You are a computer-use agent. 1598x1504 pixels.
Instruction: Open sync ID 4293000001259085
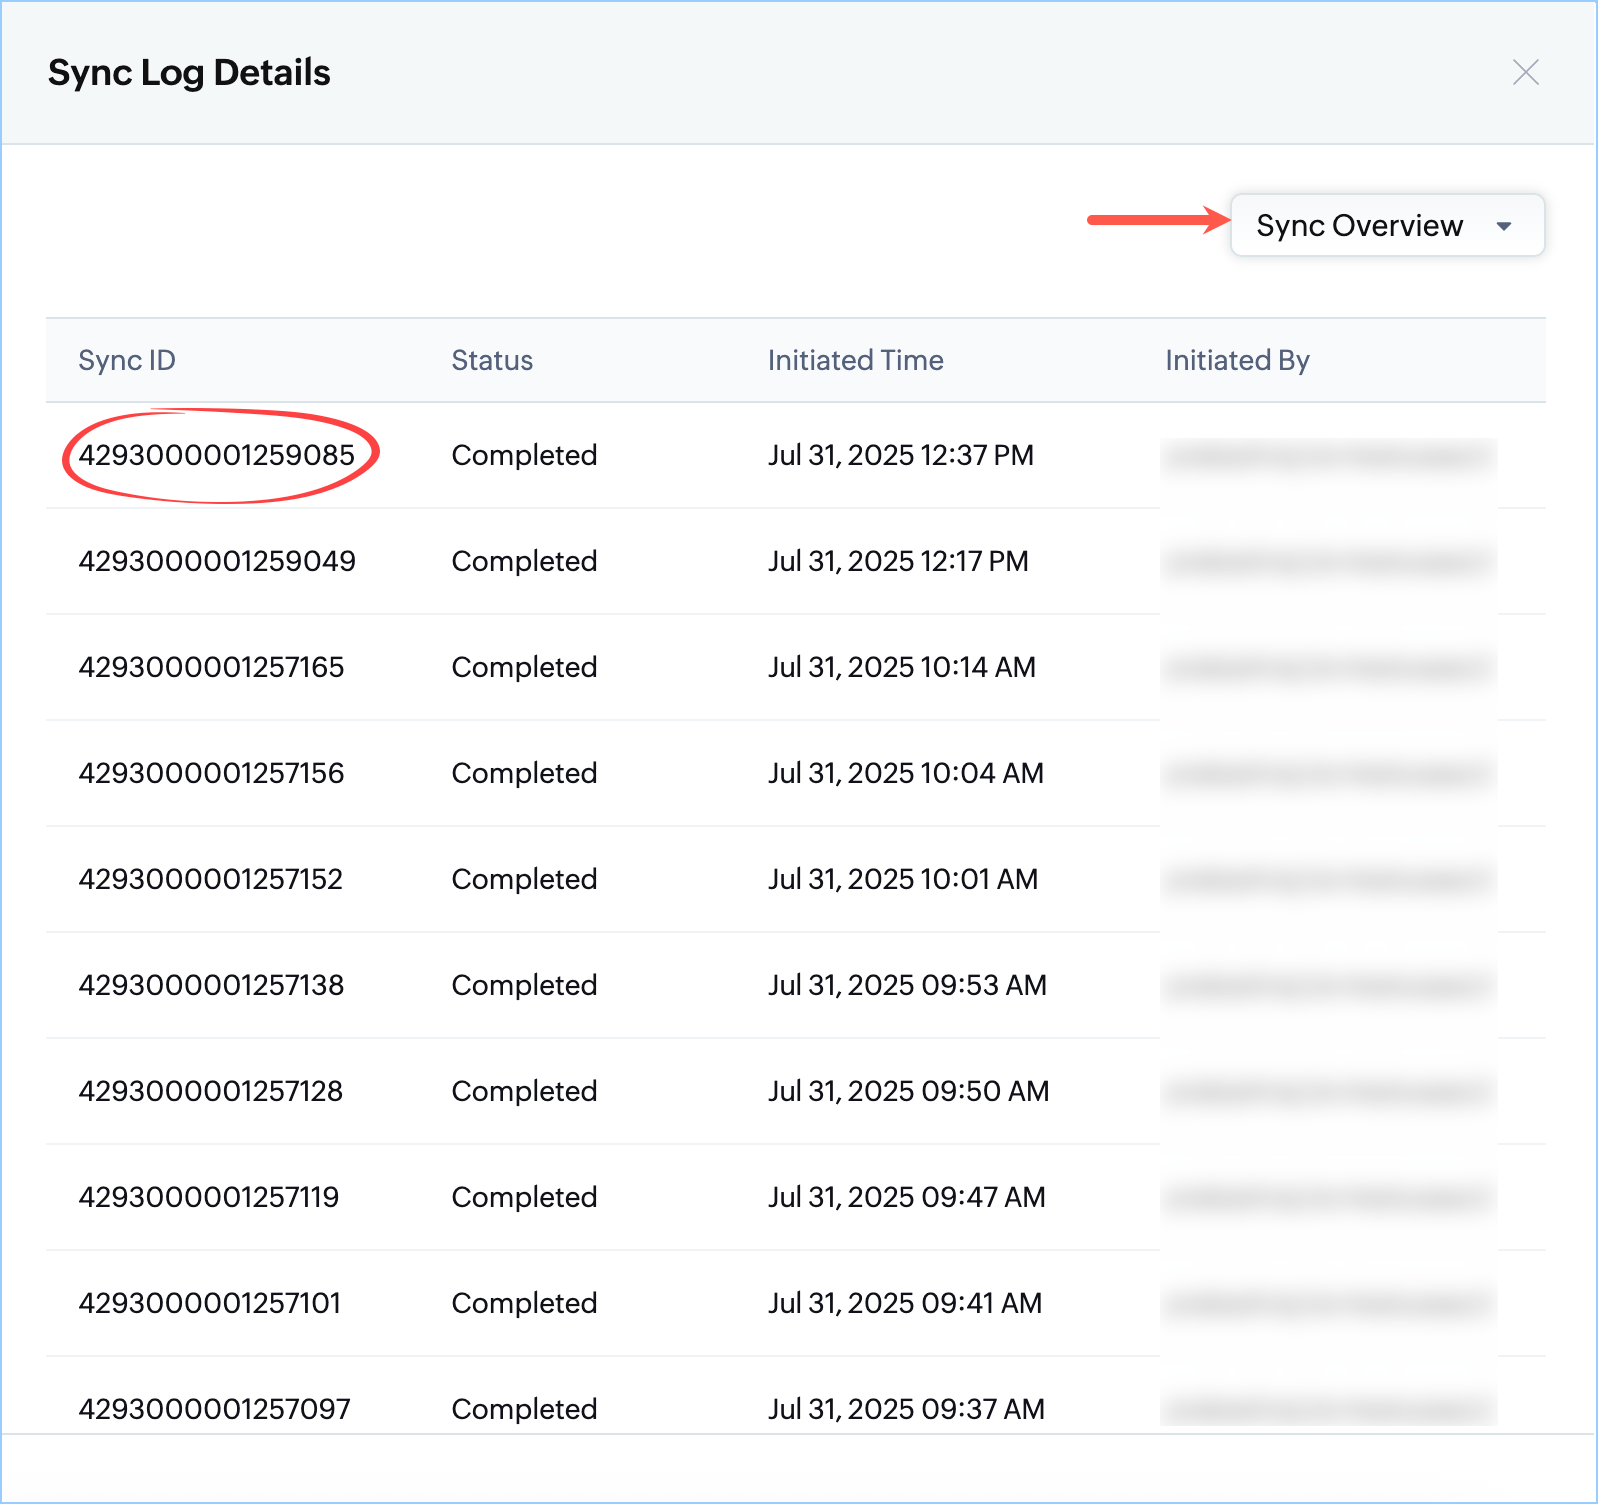pyautogui.click(x=217, y=455)
